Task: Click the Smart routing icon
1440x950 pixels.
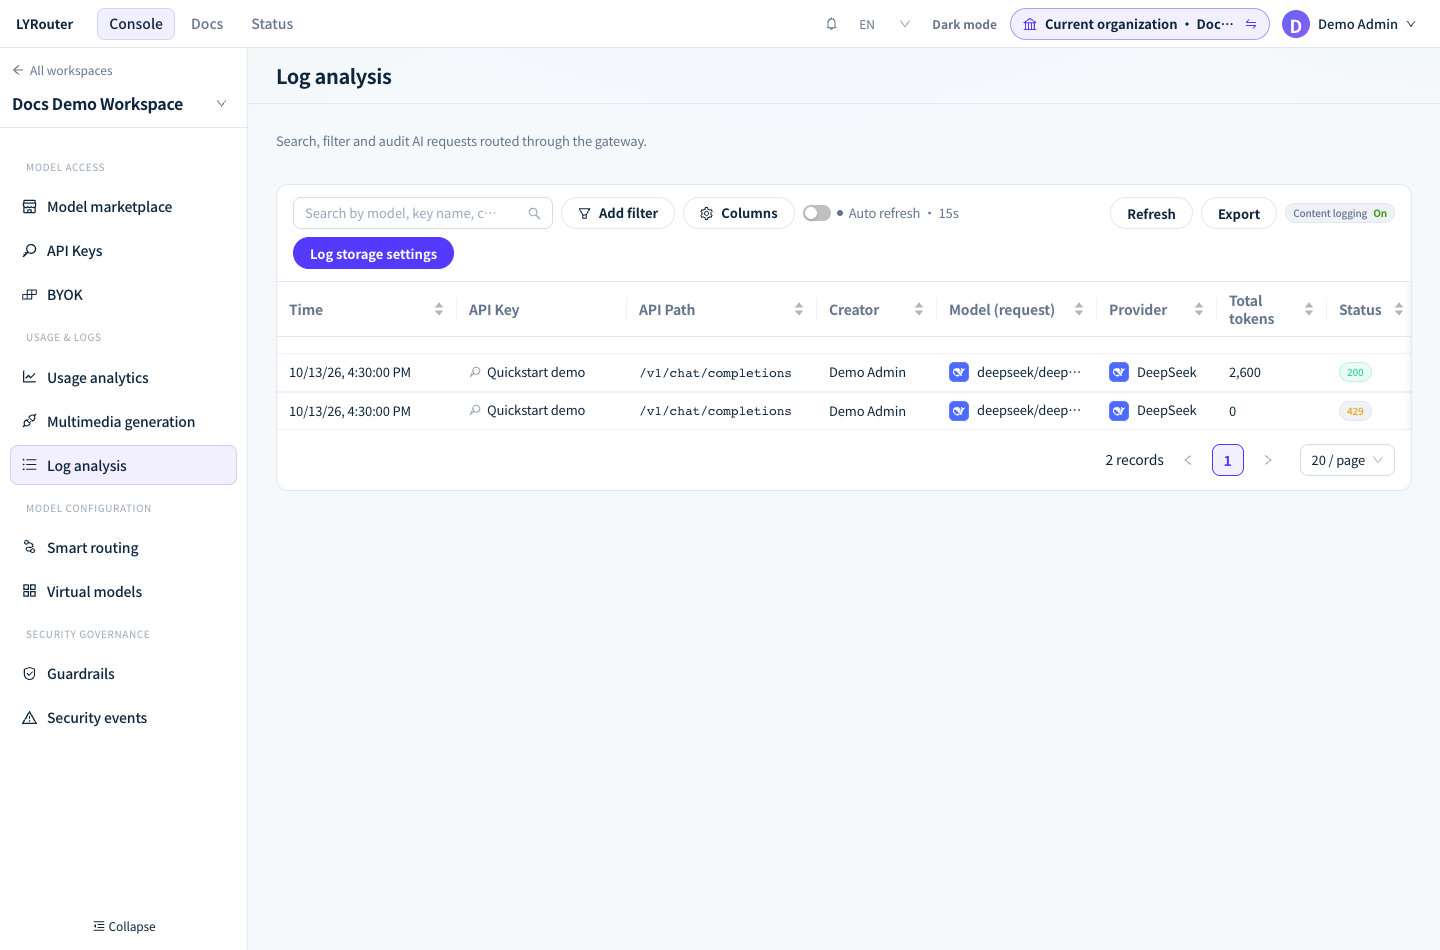Action: [29, 547]
